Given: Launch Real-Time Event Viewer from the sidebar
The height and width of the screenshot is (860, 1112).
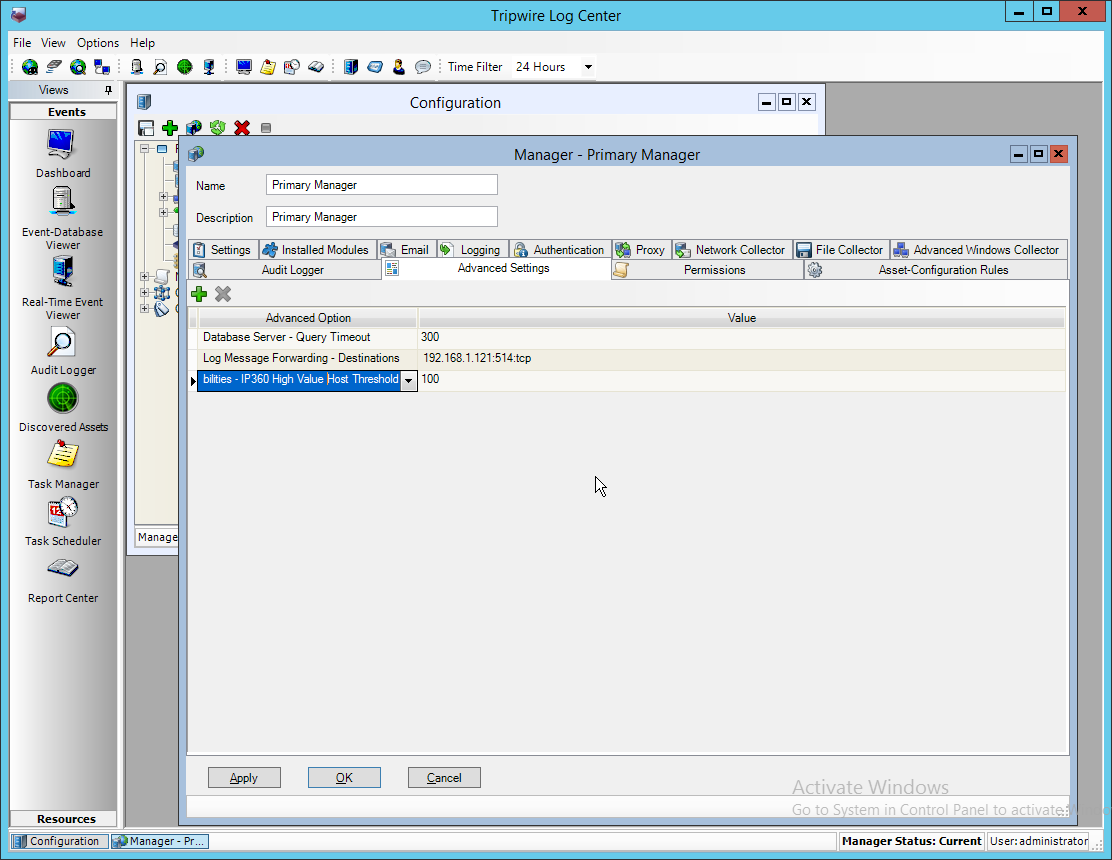Looking at the screenshot, I should tap(62, 288).
